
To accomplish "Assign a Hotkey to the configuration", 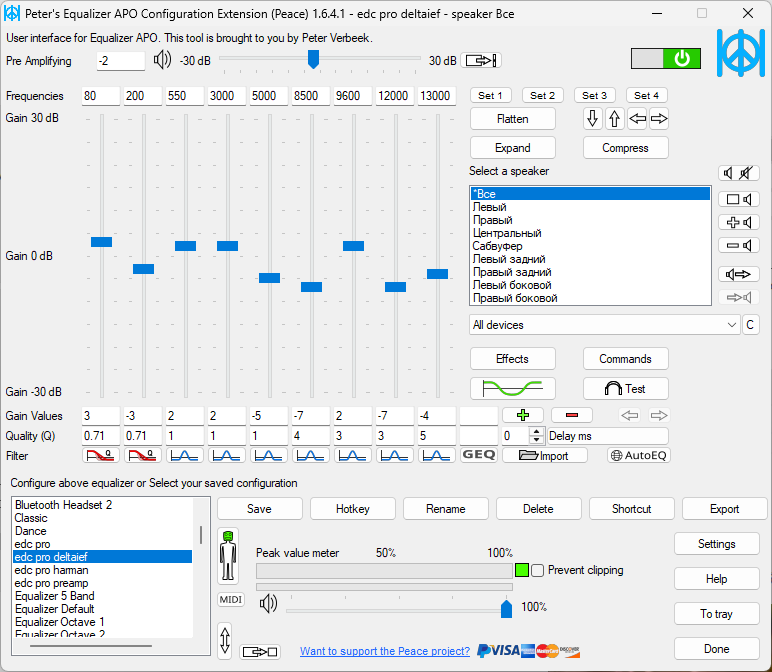I will [353, 509].
